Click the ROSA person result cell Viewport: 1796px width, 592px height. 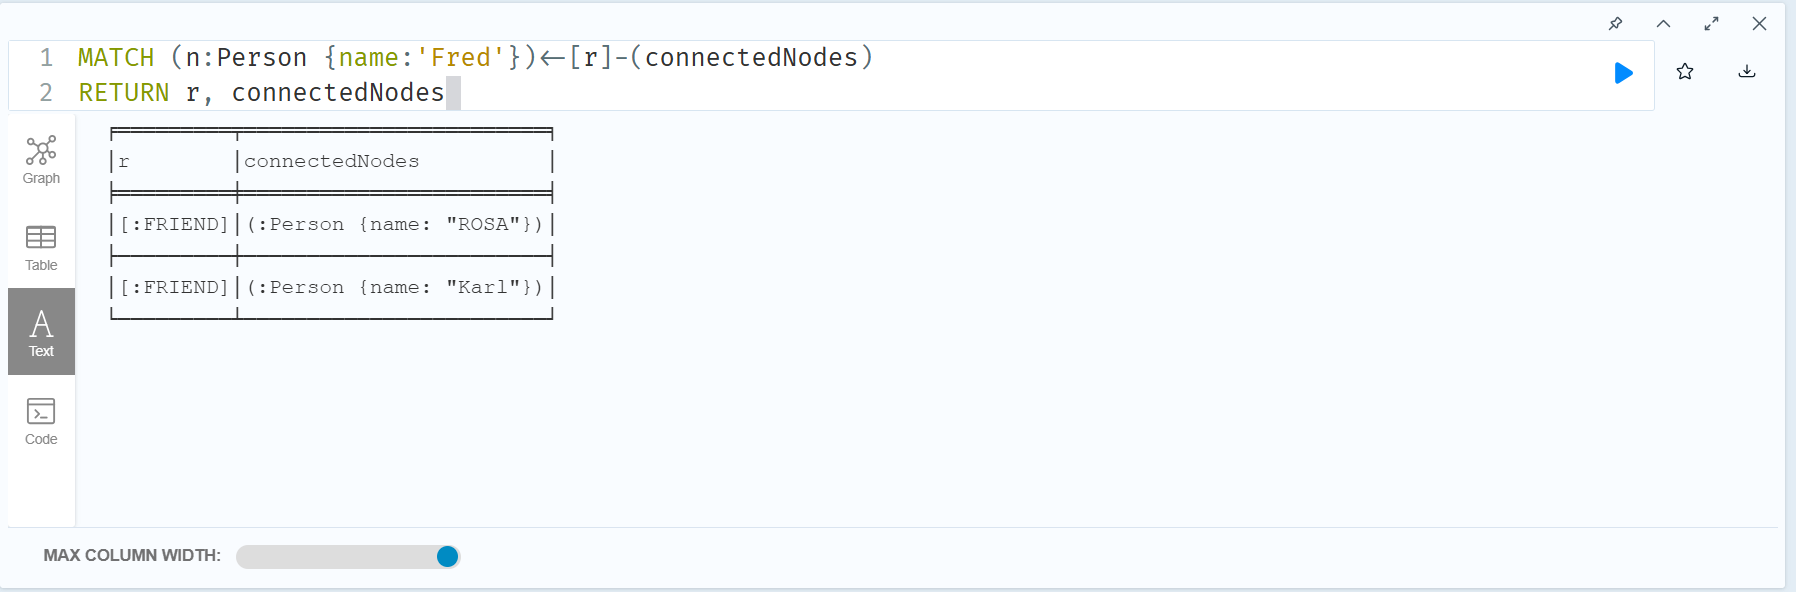click(x=395, y=225)
